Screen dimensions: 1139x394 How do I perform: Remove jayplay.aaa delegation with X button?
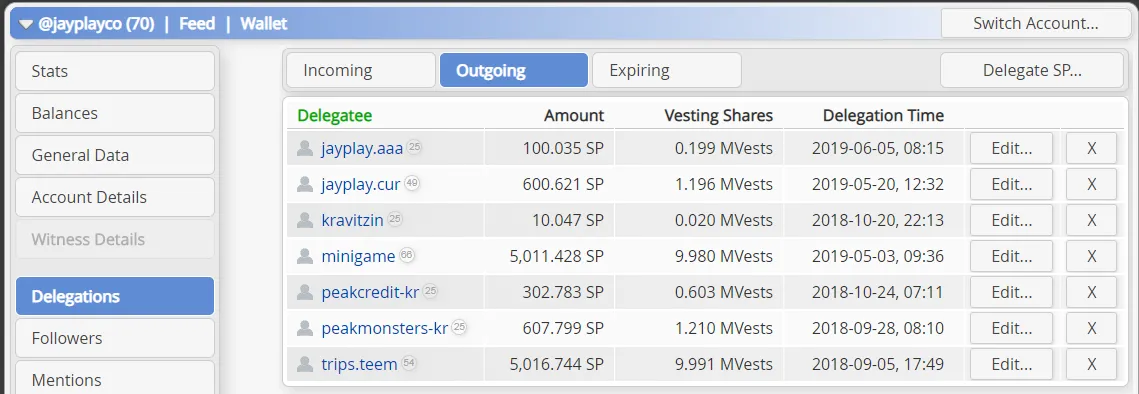tap(1091, 148)
